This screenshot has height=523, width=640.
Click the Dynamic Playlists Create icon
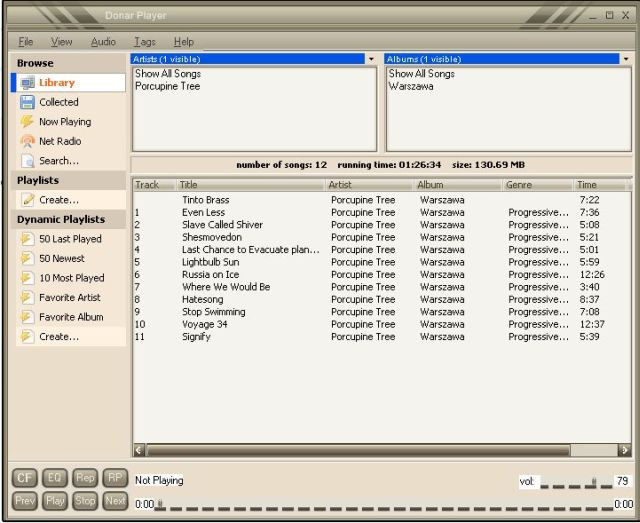coord(27,337)
